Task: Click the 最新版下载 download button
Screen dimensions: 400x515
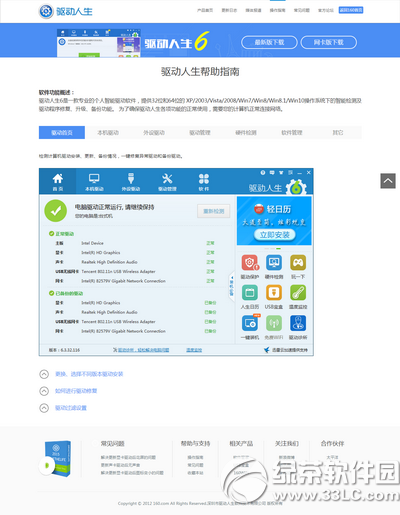Action: [x=269, y=42]
